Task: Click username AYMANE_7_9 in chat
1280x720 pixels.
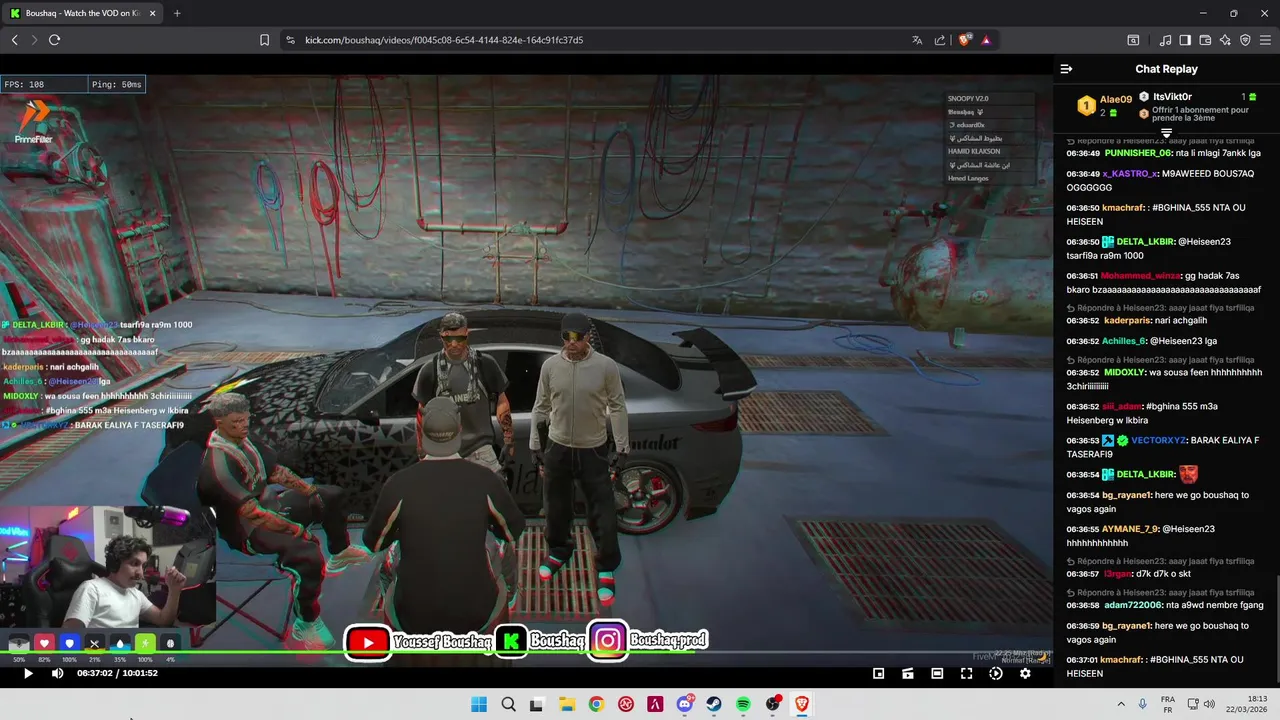Action: [x=1130, y=528]
